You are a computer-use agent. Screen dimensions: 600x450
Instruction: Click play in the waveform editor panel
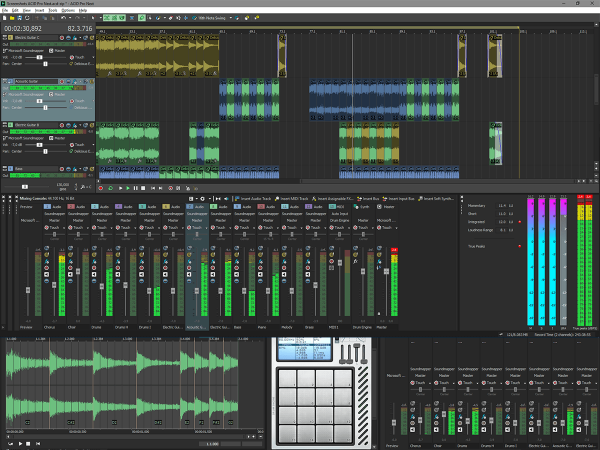pyautogui.click(x=20, y=443)
